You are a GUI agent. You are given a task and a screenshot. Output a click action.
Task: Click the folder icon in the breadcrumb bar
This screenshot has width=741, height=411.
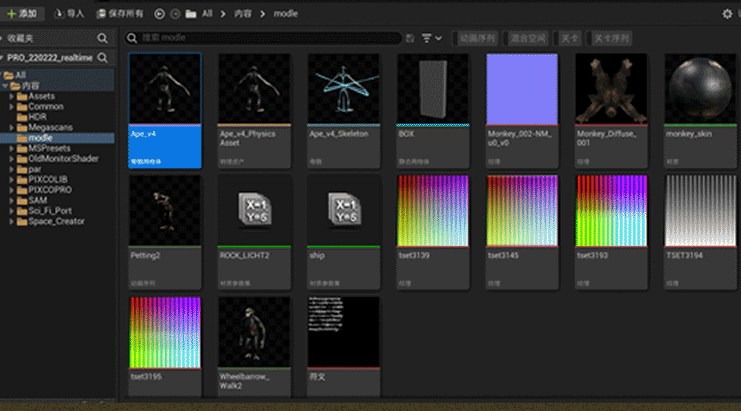[x=191, y=14]
